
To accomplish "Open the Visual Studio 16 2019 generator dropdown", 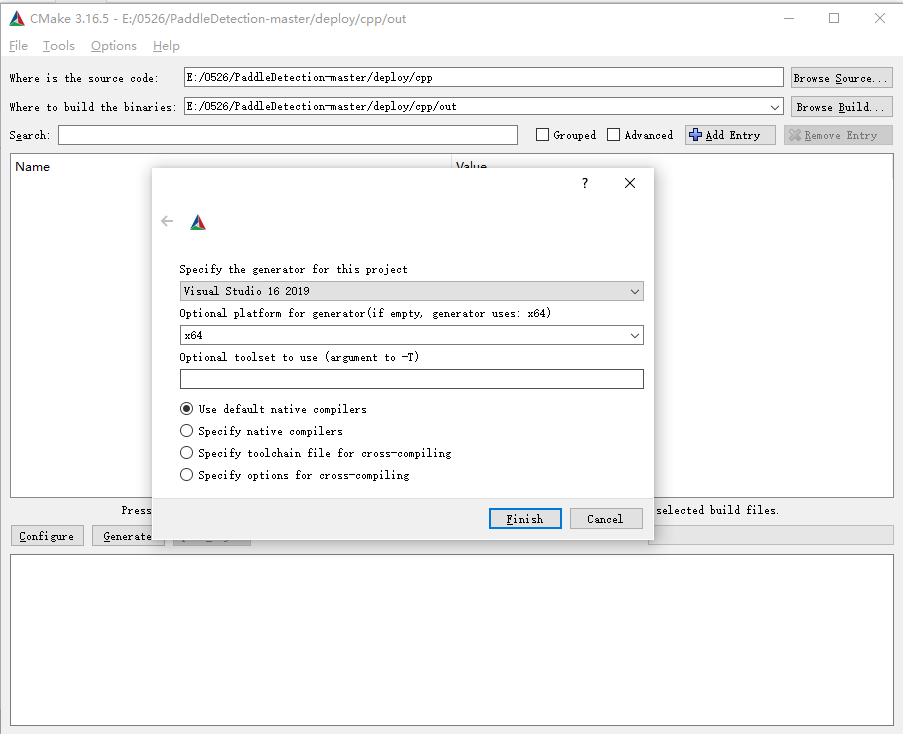I will click(411, 291).
